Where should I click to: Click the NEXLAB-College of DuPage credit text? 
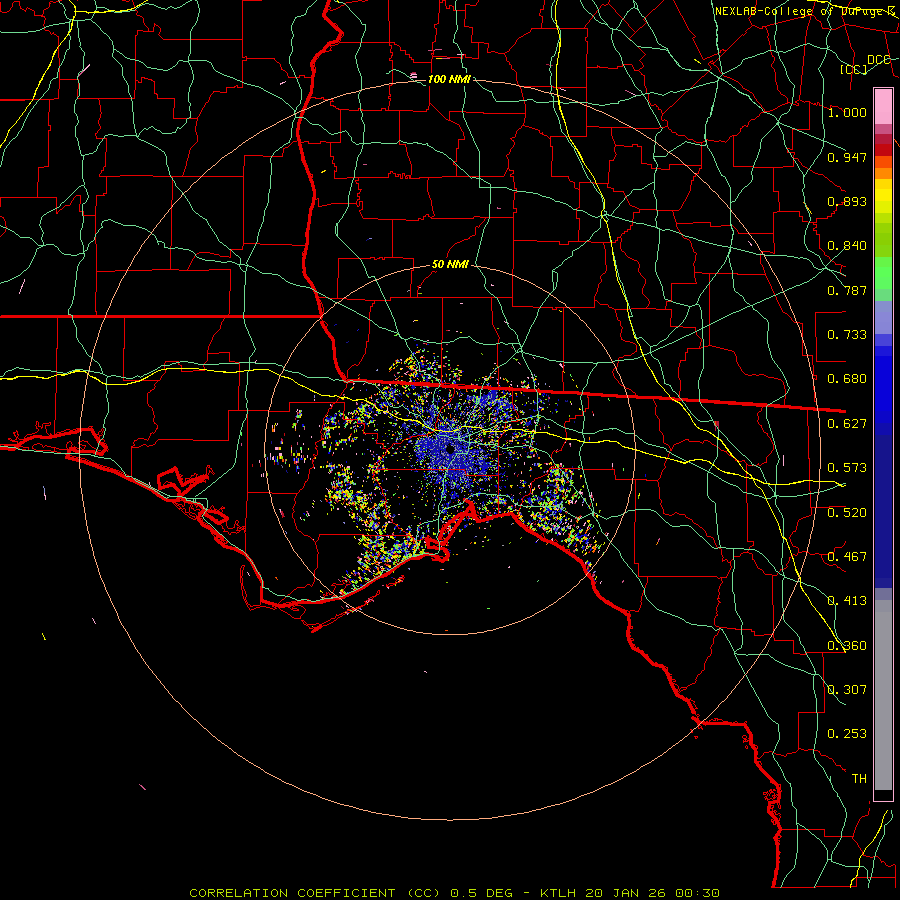pos(805,11)
